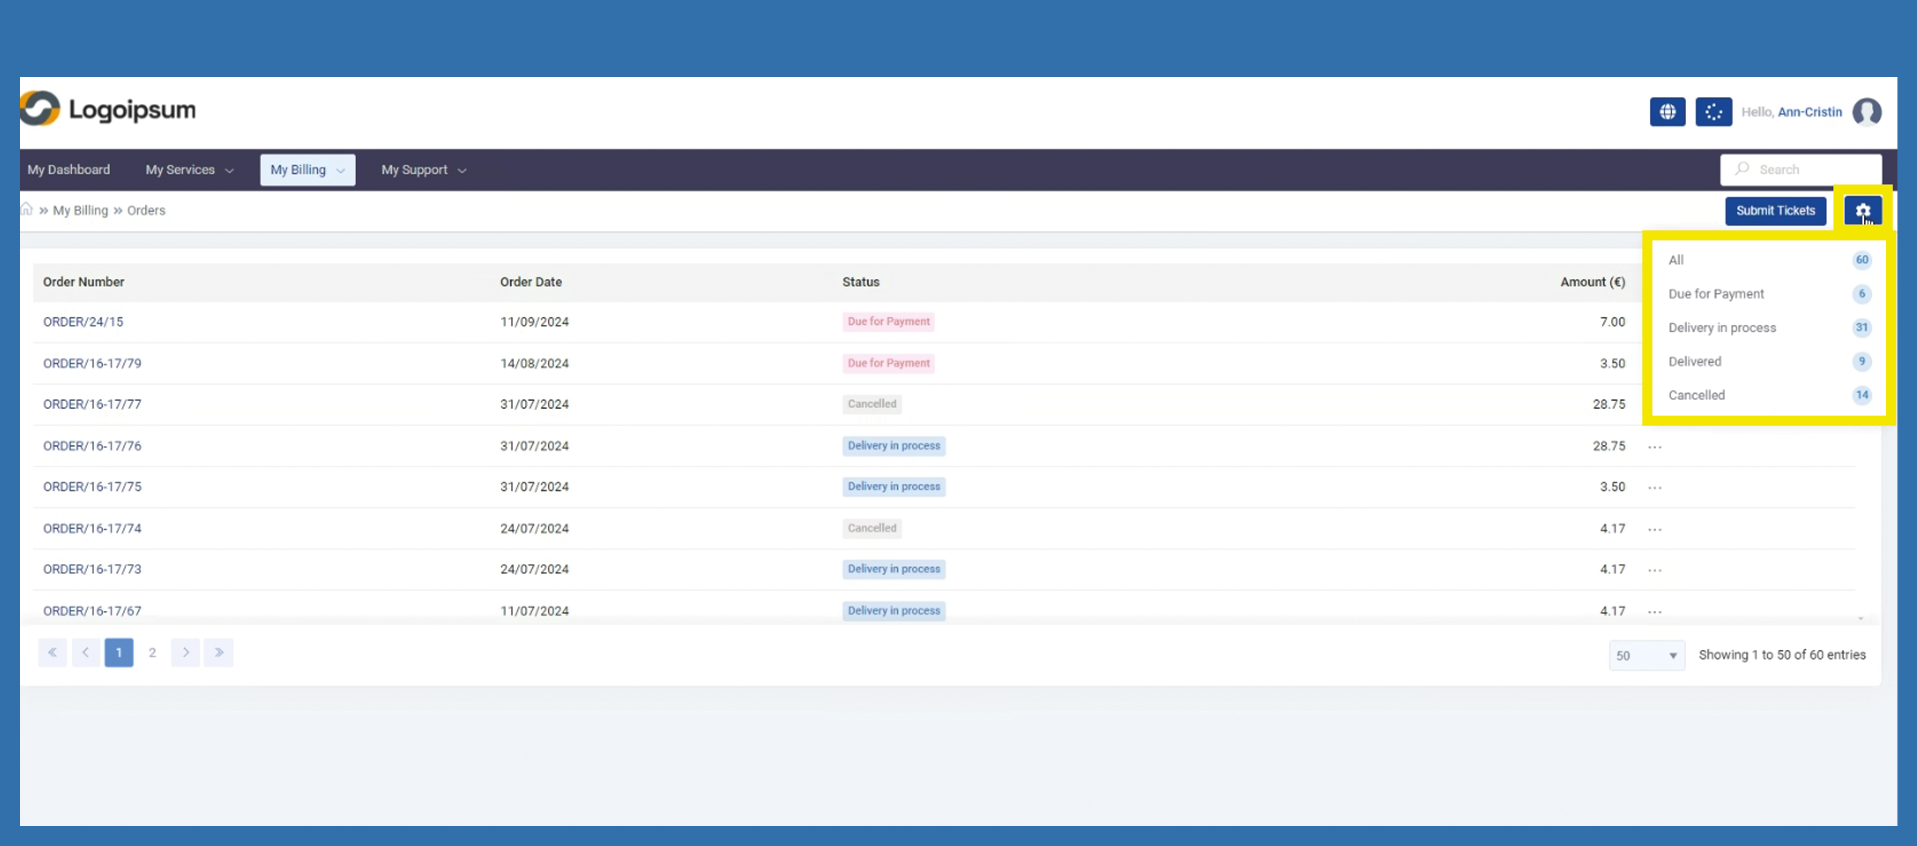Select the Cancelled filter option
Image resolution: width=1917 pixels, height=846 pixels.
click(x=1697, y=395)
